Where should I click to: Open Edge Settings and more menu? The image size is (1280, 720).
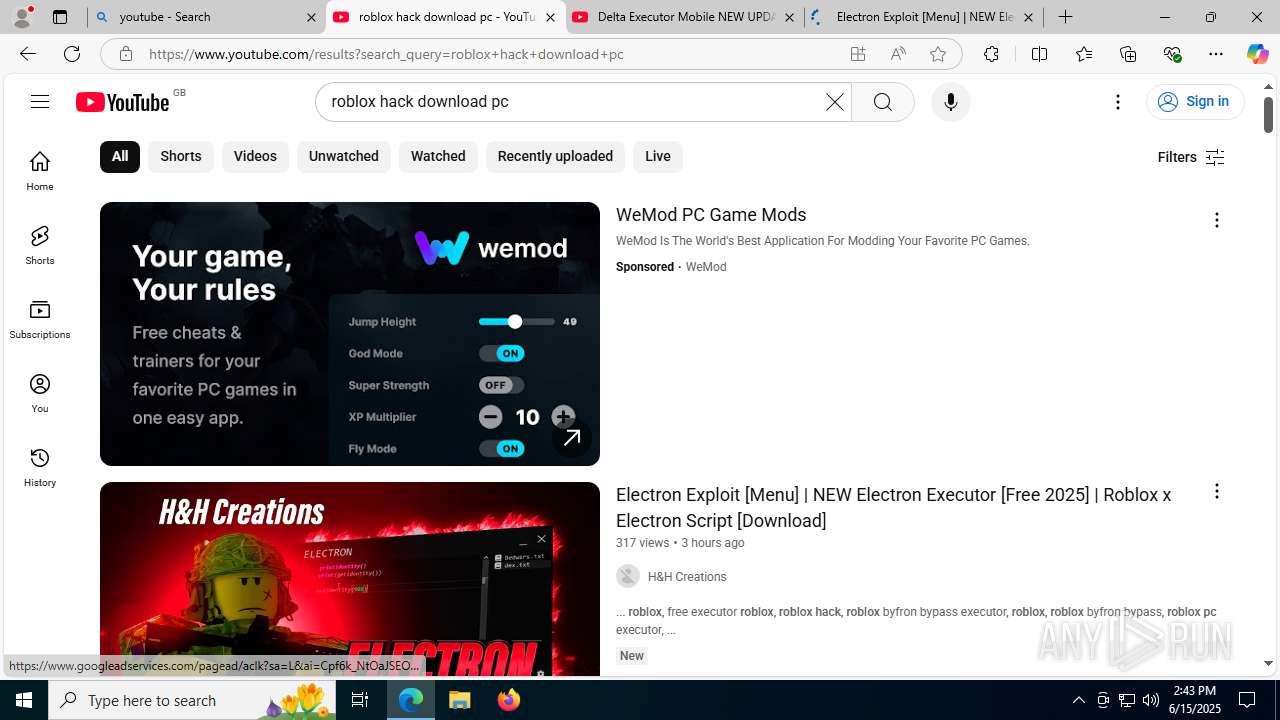tap(1216, 54)
